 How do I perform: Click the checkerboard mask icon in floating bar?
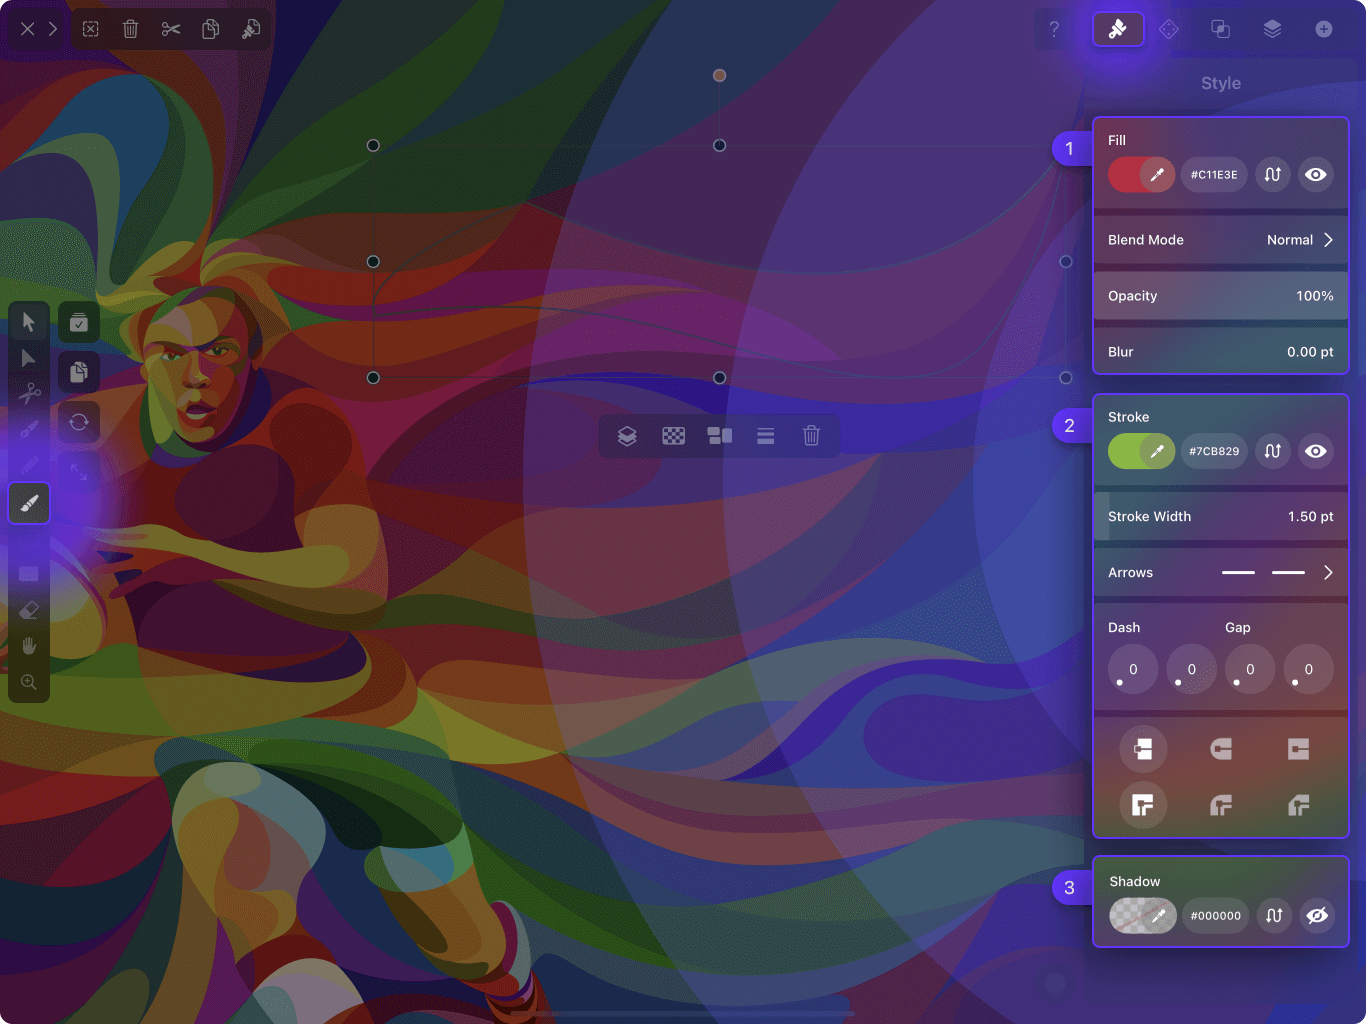point(674,436)
